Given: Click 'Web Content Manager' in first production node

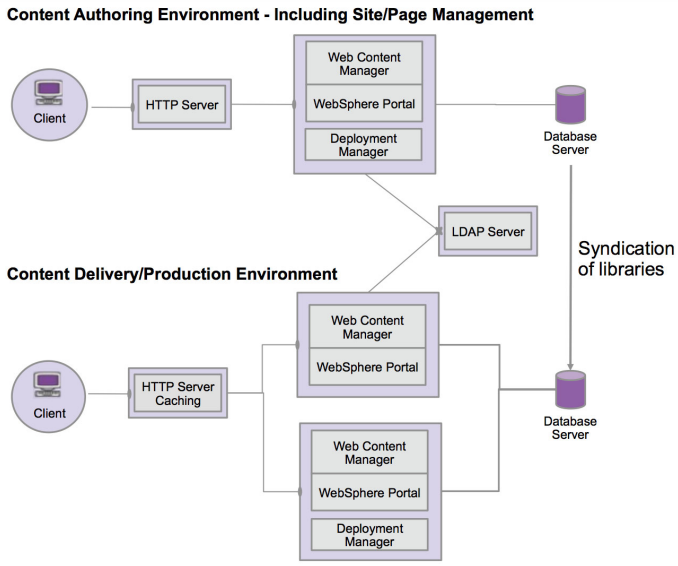Looking at the screenshot, I should (x=368, y=327).
